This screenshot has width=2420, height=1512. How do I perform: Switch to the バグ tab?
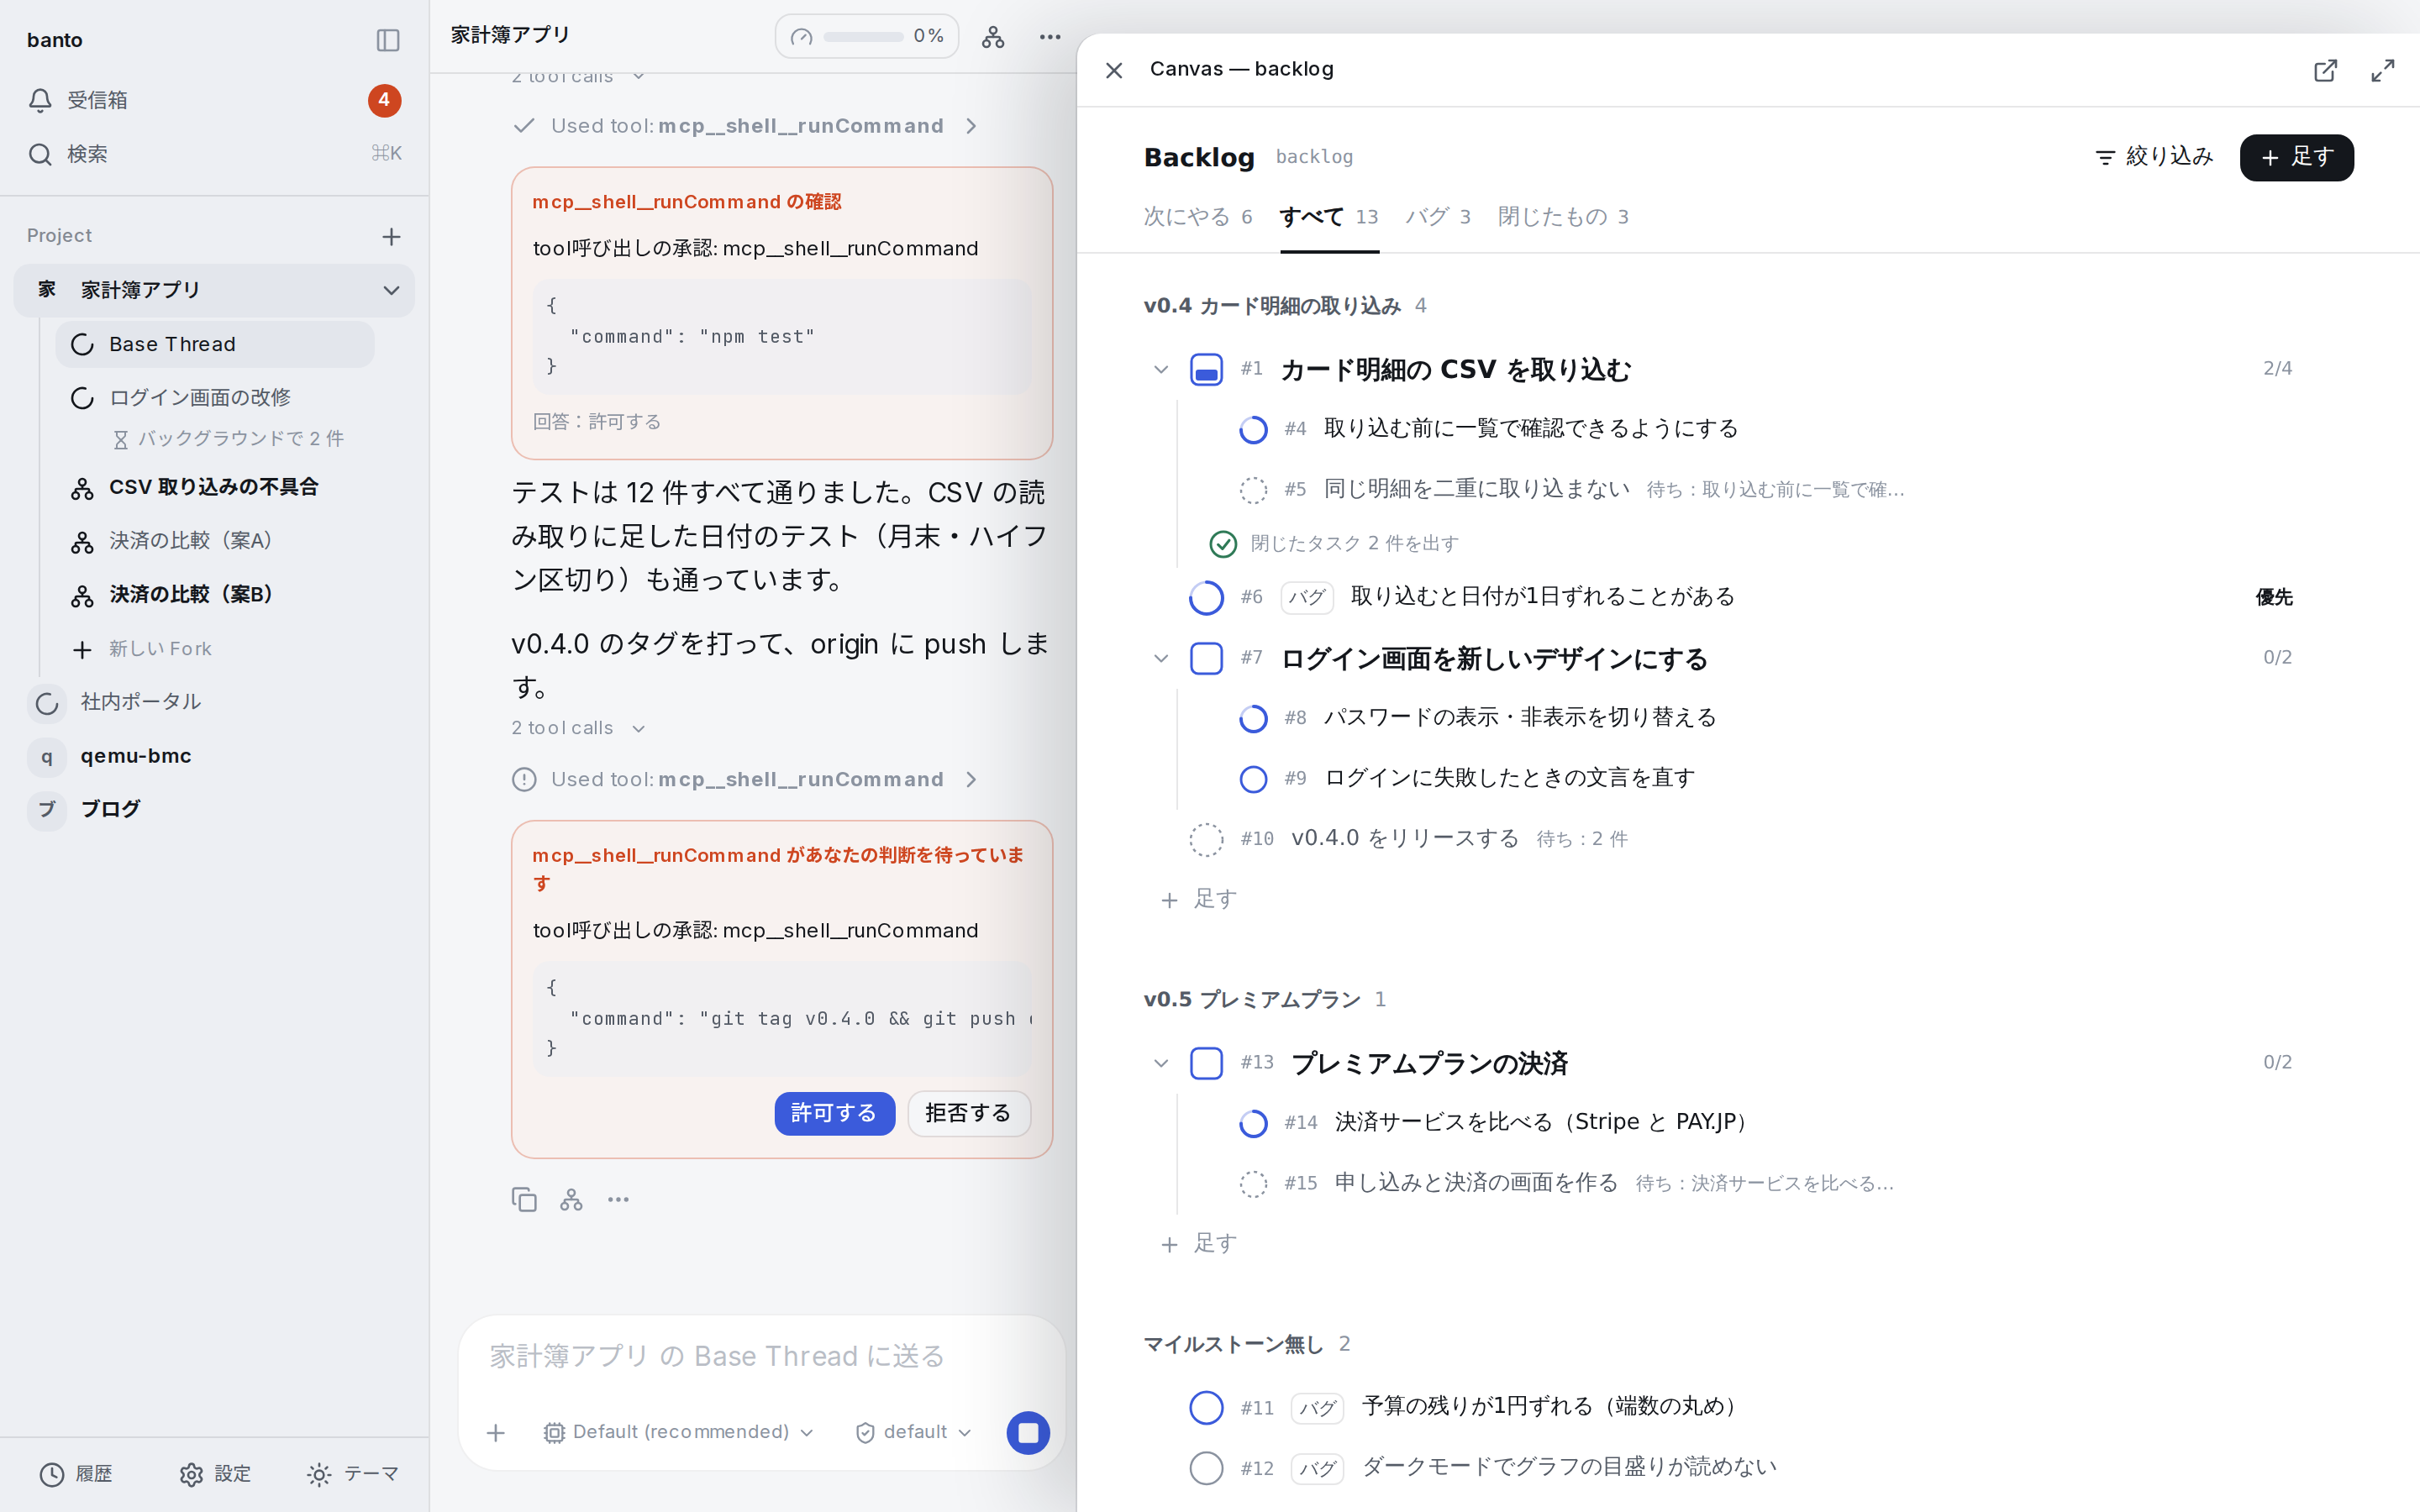1437,217
